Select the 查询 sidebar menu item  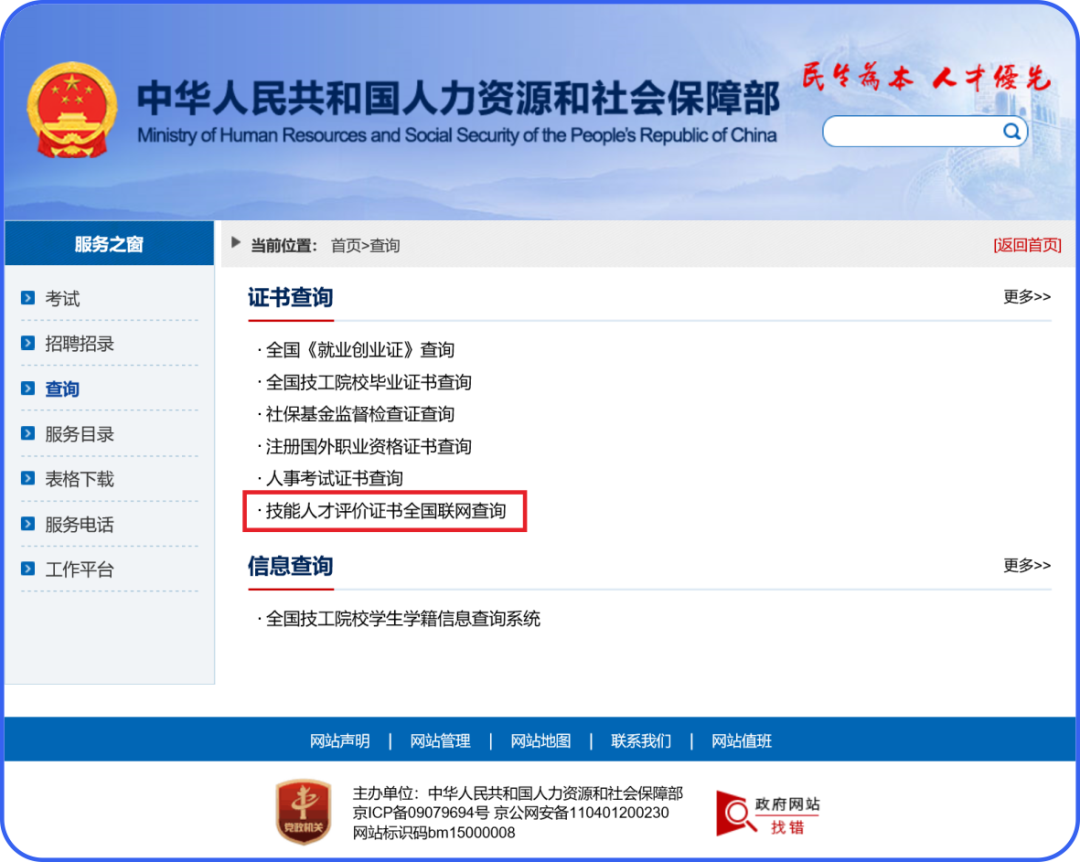[x=62, y=389]
